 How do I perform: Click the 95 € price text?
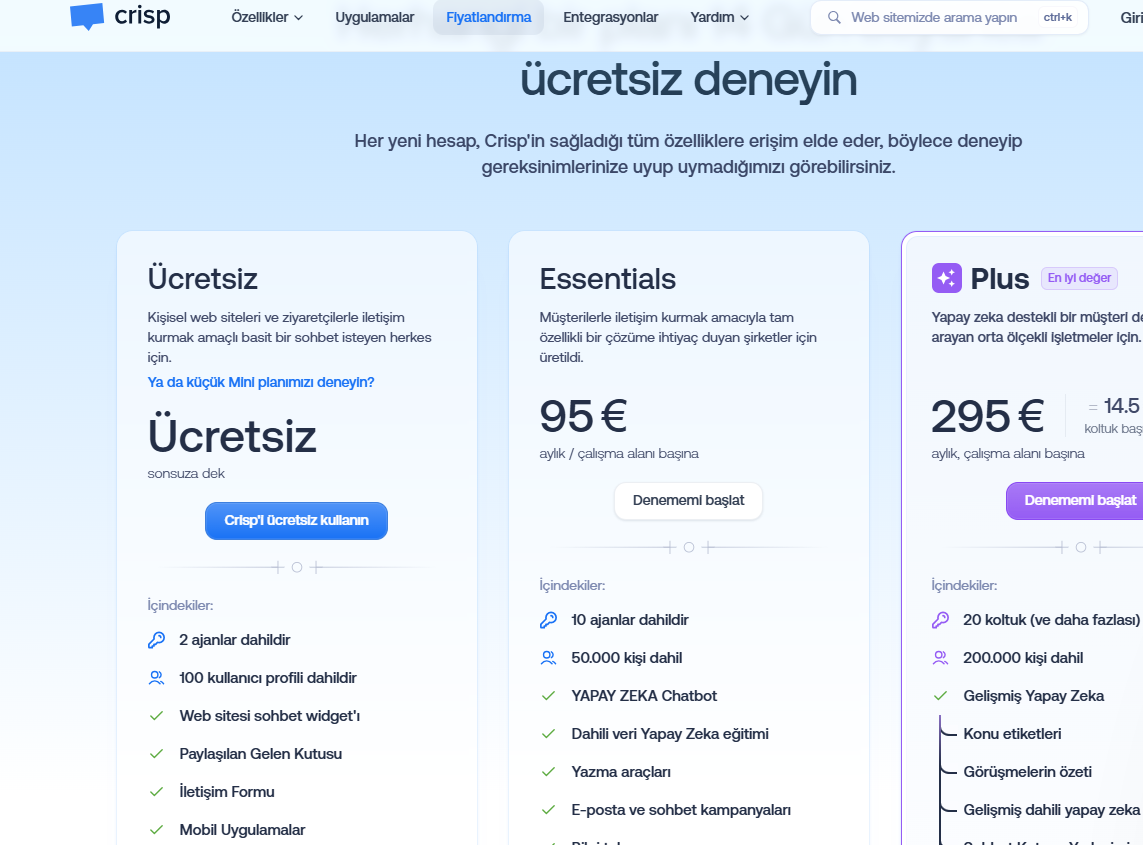pos(583,416)
